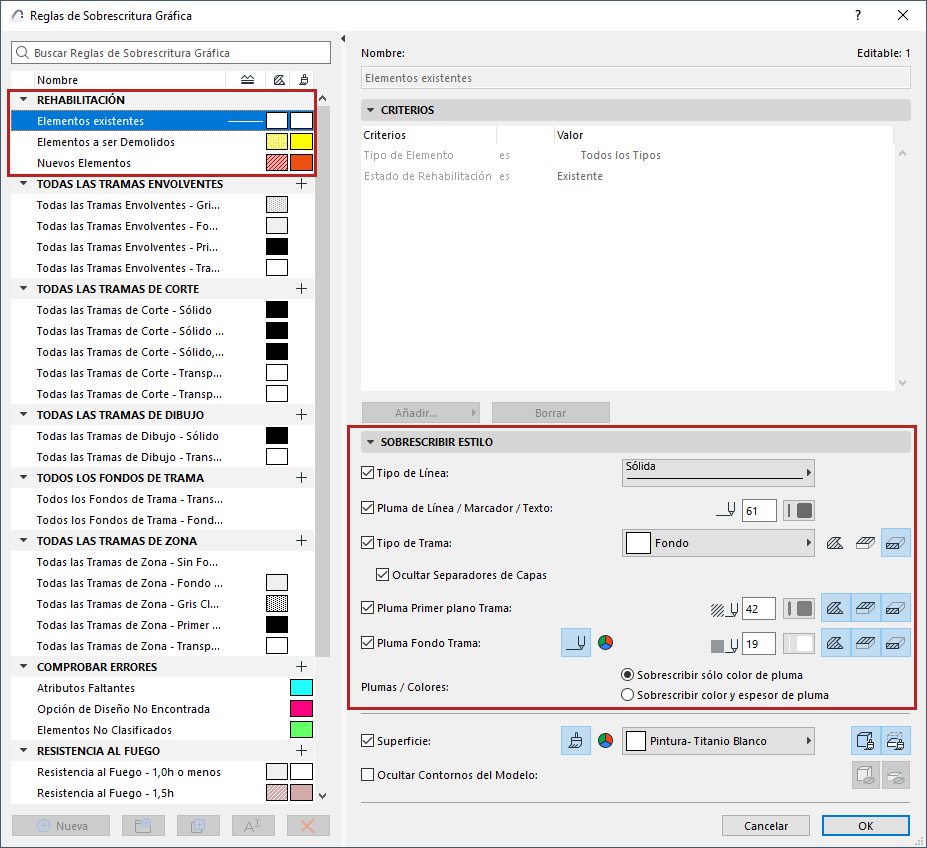Viewport: 927px width, 848px height.
Task: Click the line type column header icon
Action: pos(248,80)
